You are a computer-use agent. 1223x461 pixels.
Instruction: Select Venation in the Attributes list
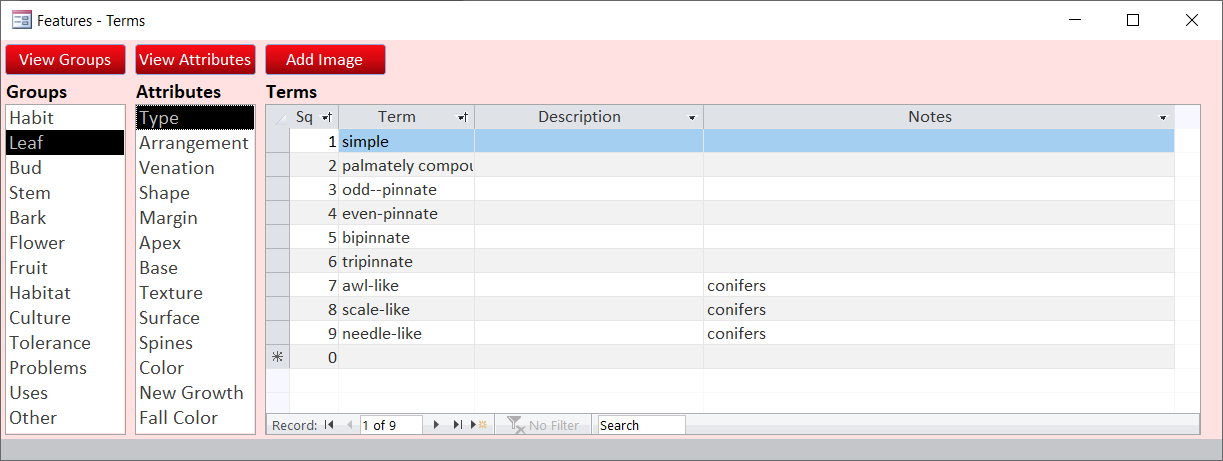click(x=177, y=168)
